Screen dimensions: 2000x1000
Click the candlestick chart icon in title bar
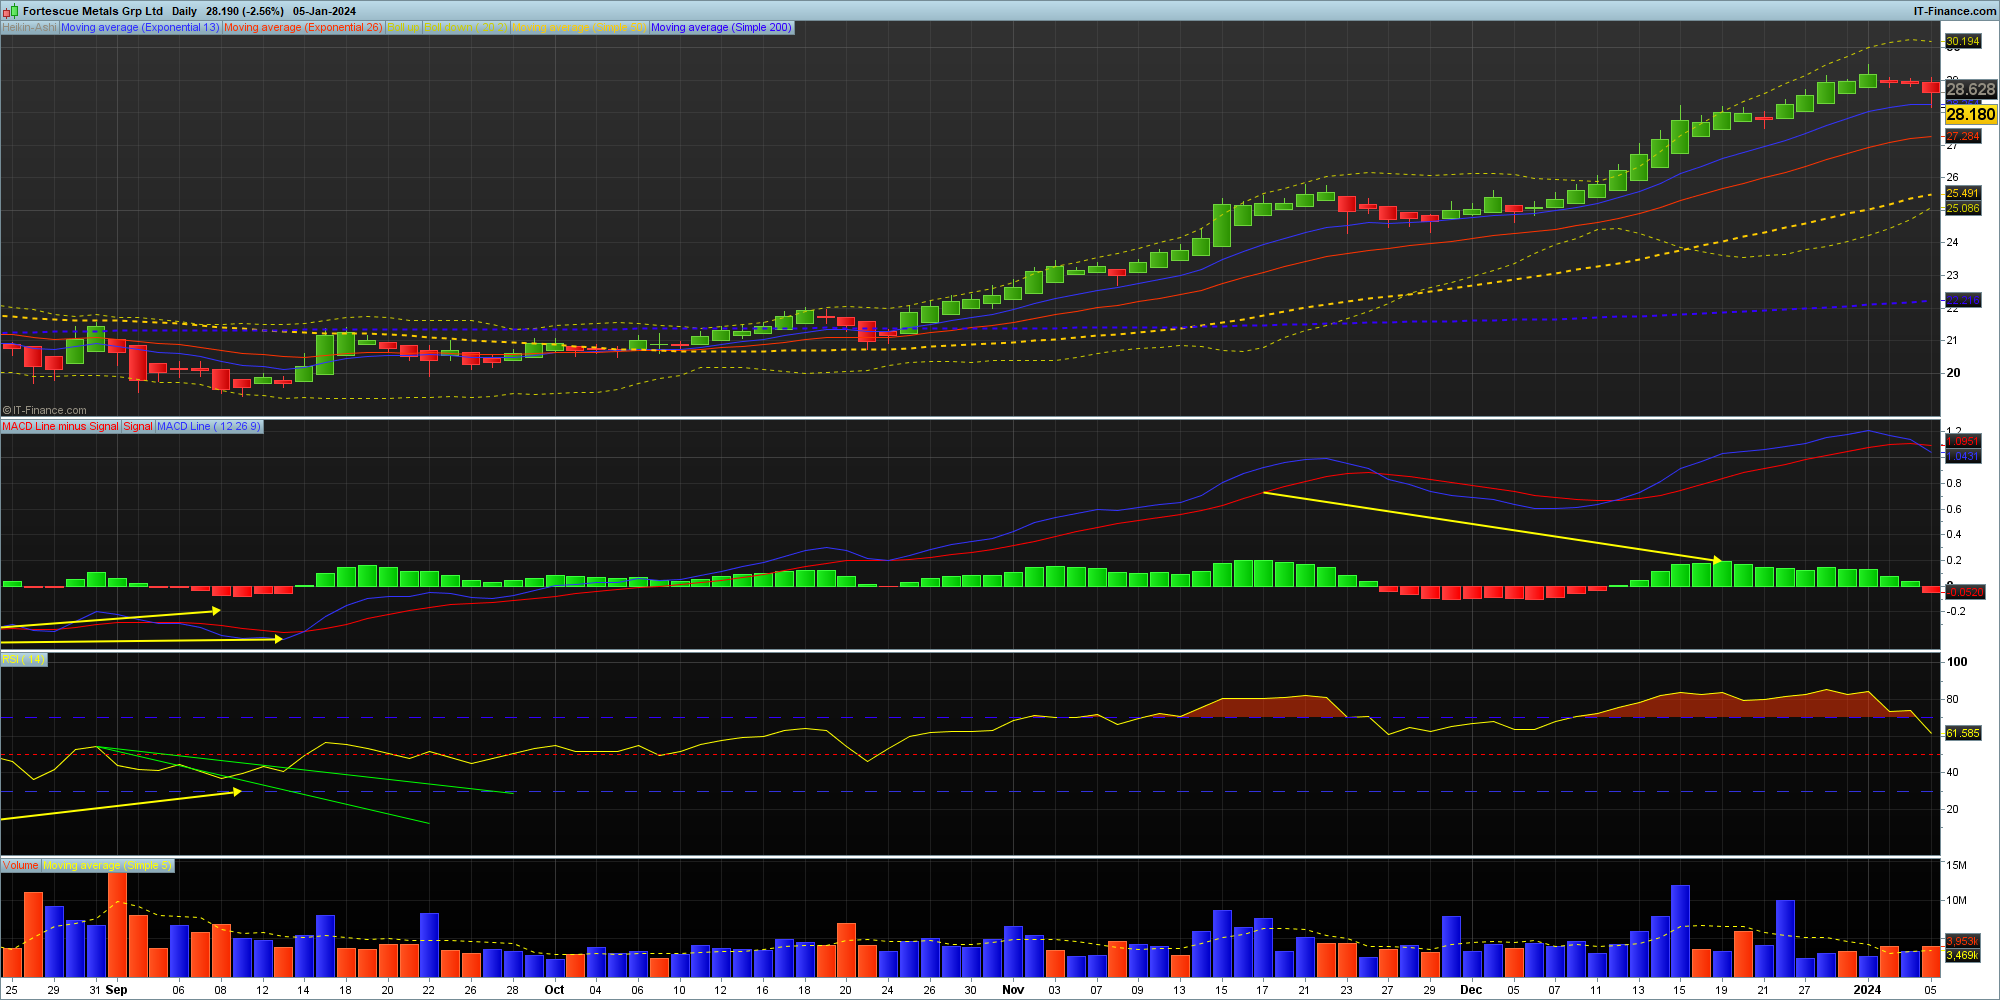tap(11, 11)
